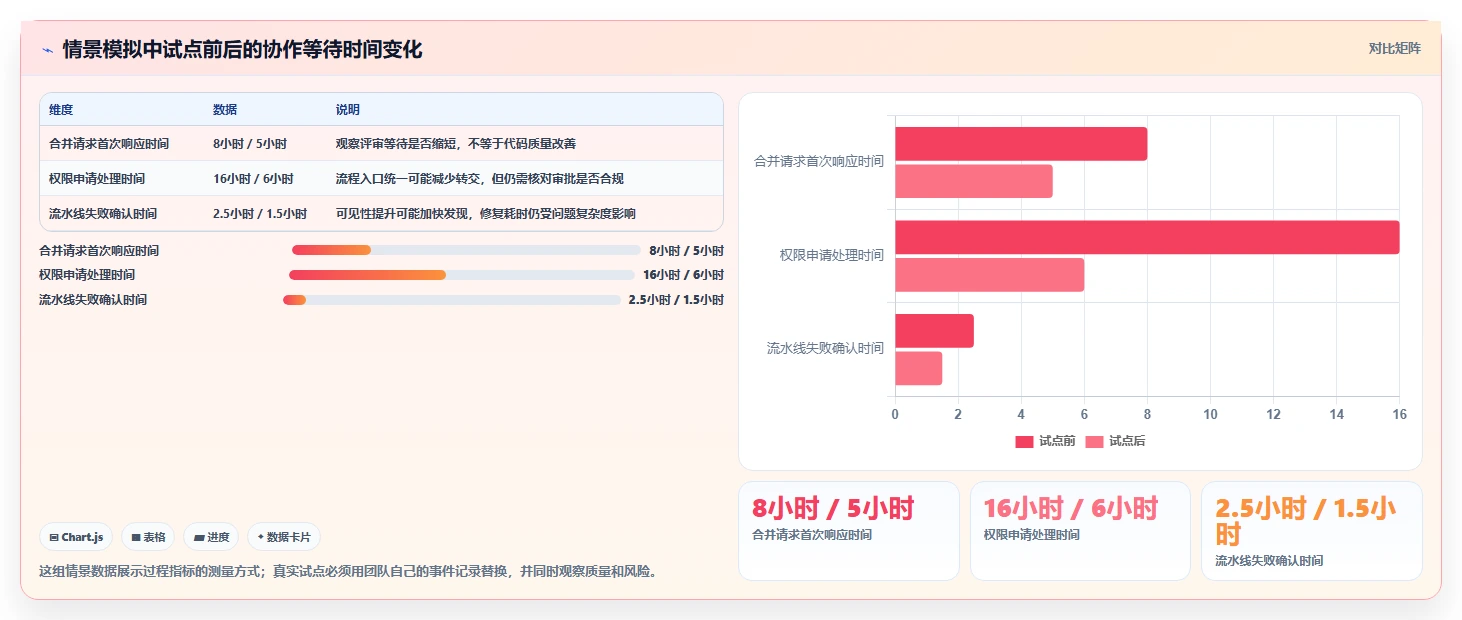The height and width of the screenshot is (620, 1462).
Task: Click the 说明 column header
Action: pos(348,110)
